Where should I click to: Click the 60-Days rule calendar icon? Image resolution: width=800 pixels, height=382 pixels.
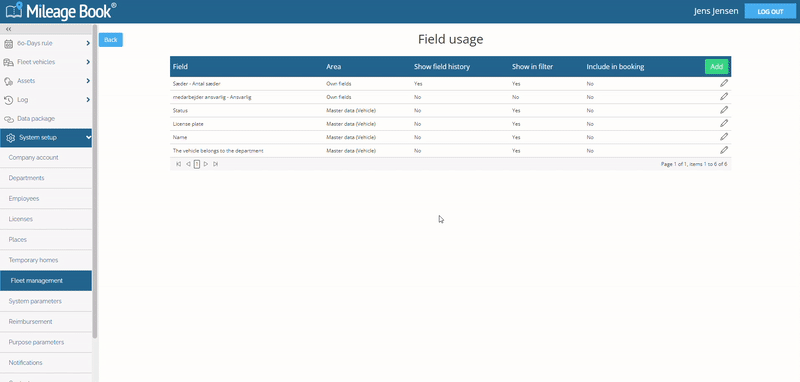pos(8,44)
